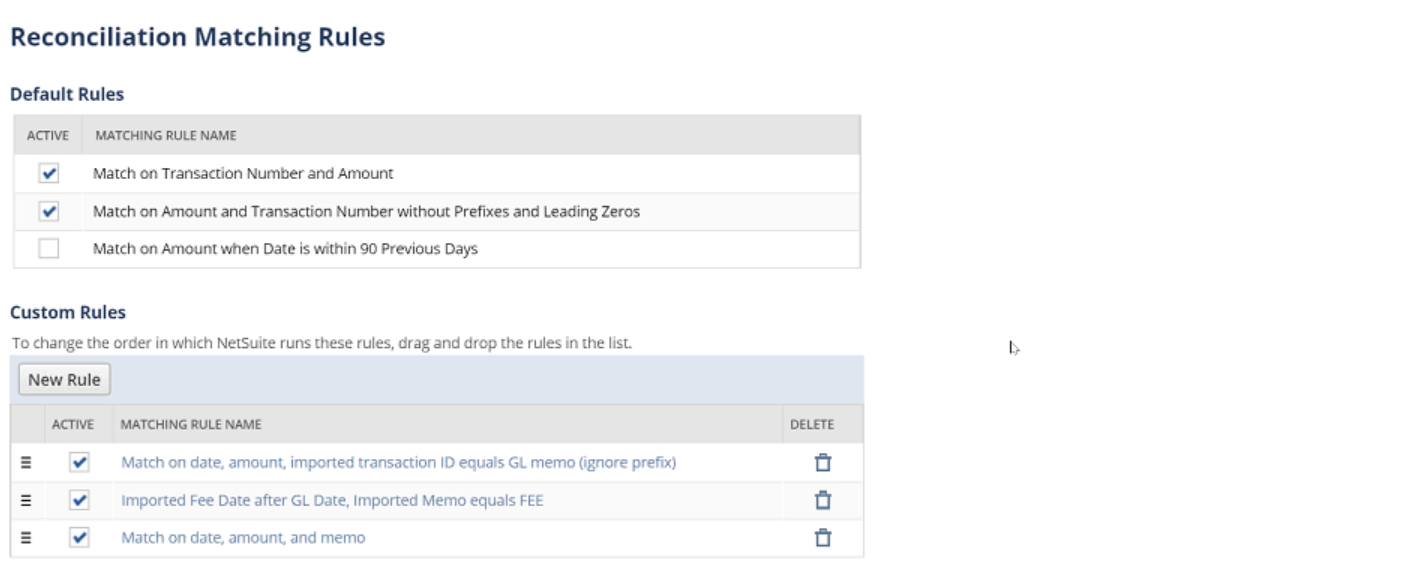Click drag handle of date, amount, memo rule
The height and width of the screenshot is (588, 1423).
point(26,538)
